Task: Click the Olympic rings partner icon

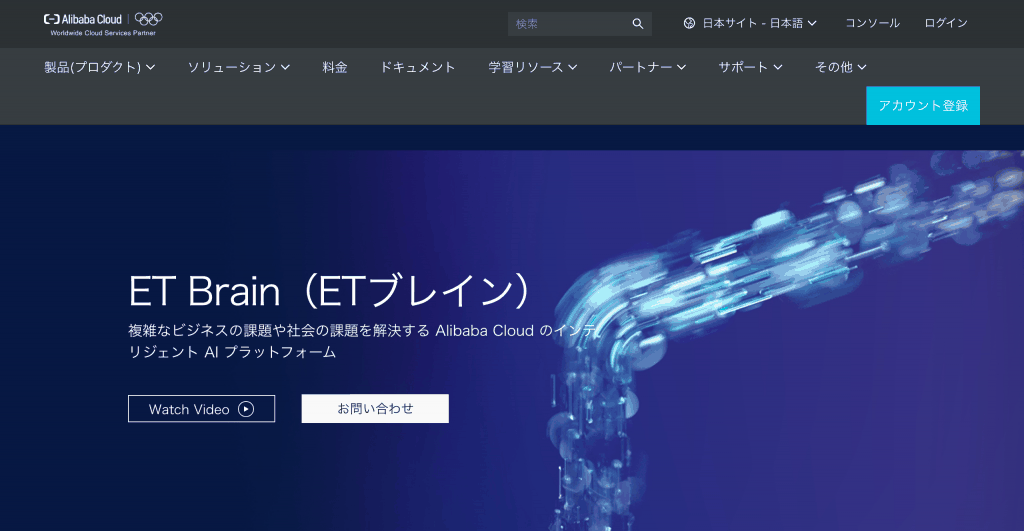Action: pyautogui.click(x=149, y=19)
